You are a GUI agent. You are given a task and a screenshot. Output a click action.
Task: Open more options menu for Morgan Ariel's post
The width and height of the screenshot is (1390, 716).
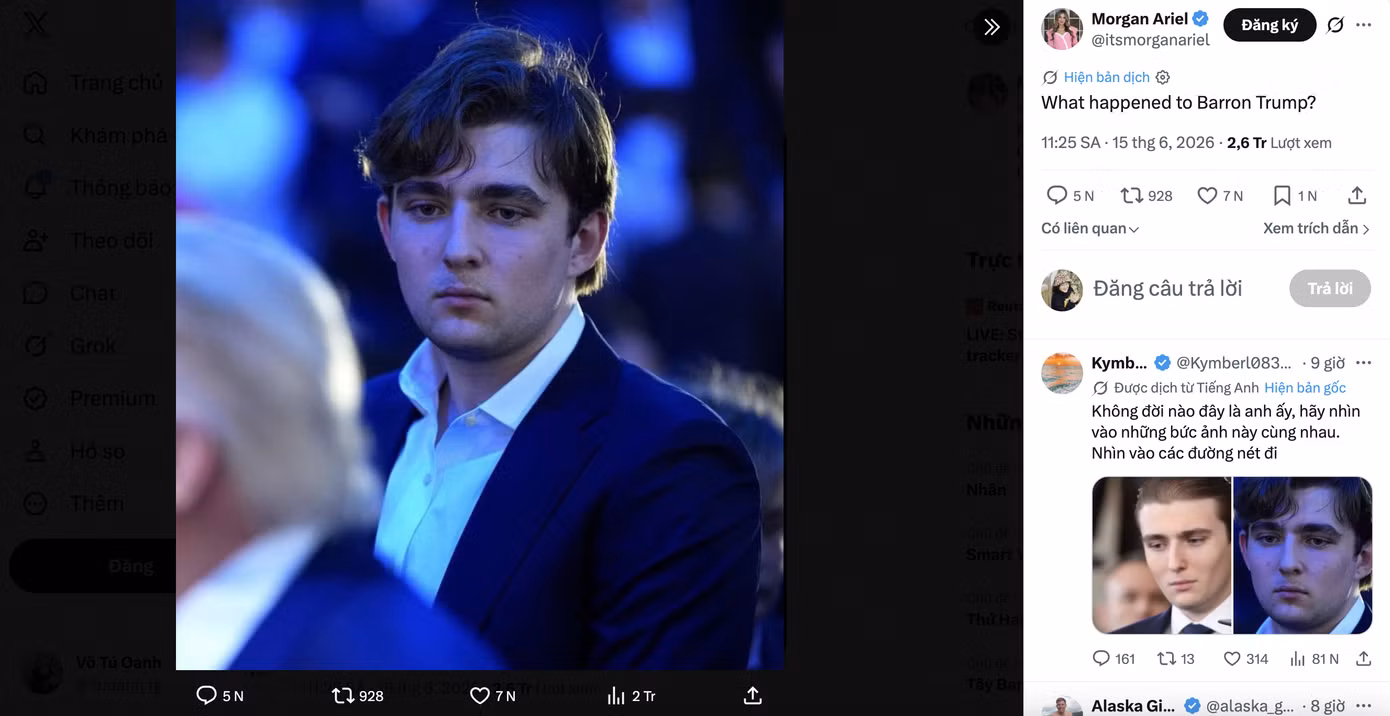point(1364,25)
